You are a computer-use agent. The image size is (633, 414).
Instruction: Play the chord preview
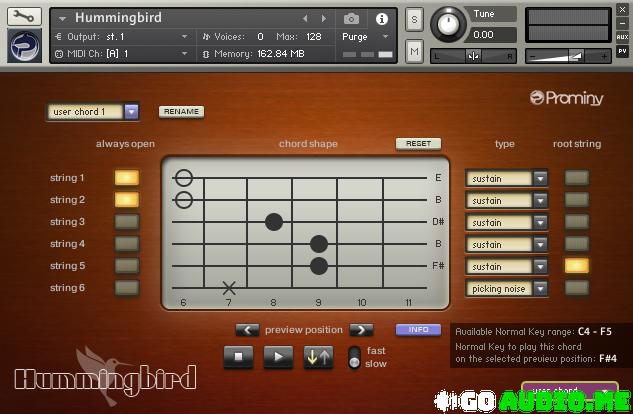278,357
